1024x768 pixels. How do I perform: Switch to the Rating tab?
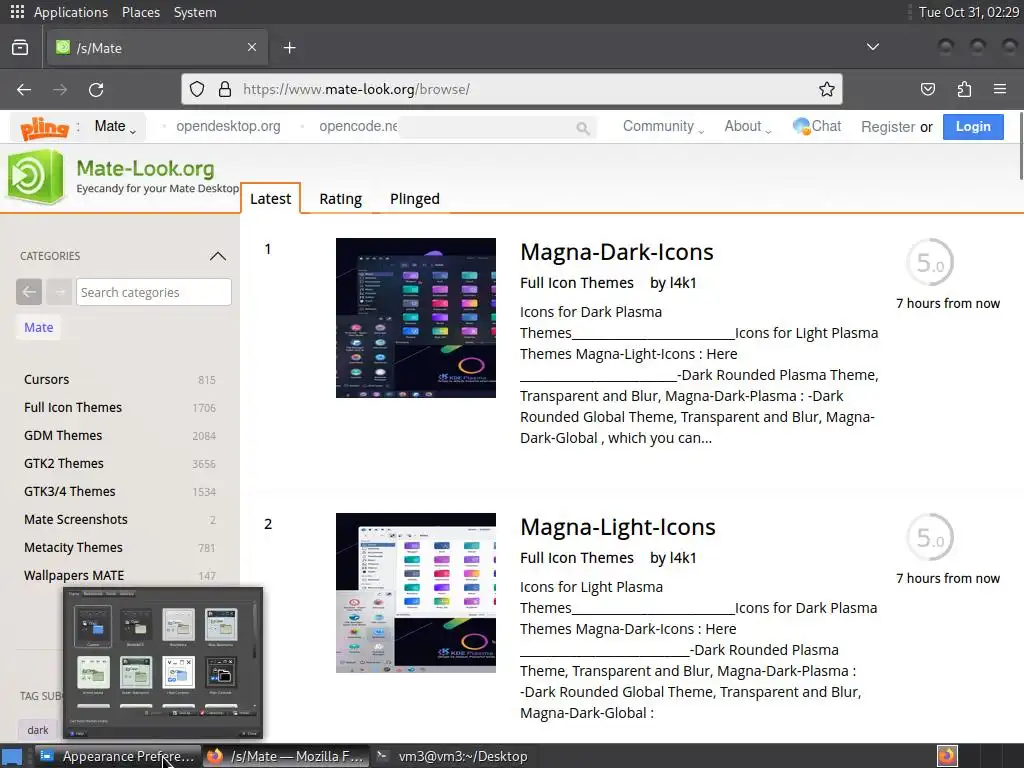coord(340,199)
